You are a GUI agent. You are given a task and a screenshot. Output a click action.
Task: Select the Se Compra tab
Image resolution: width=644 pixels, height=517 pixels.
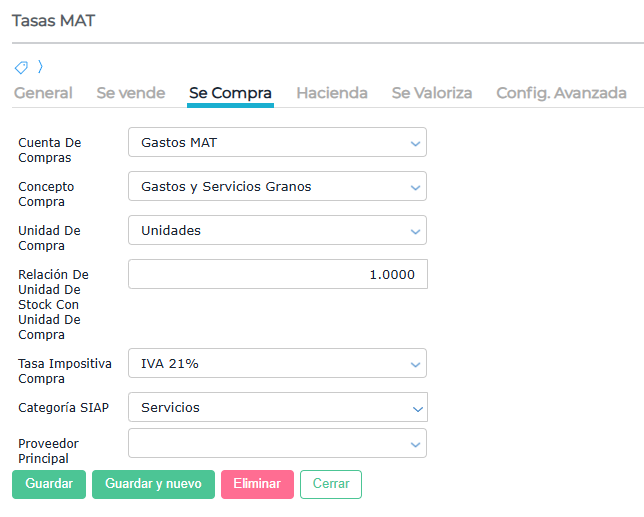pos(230,93)
